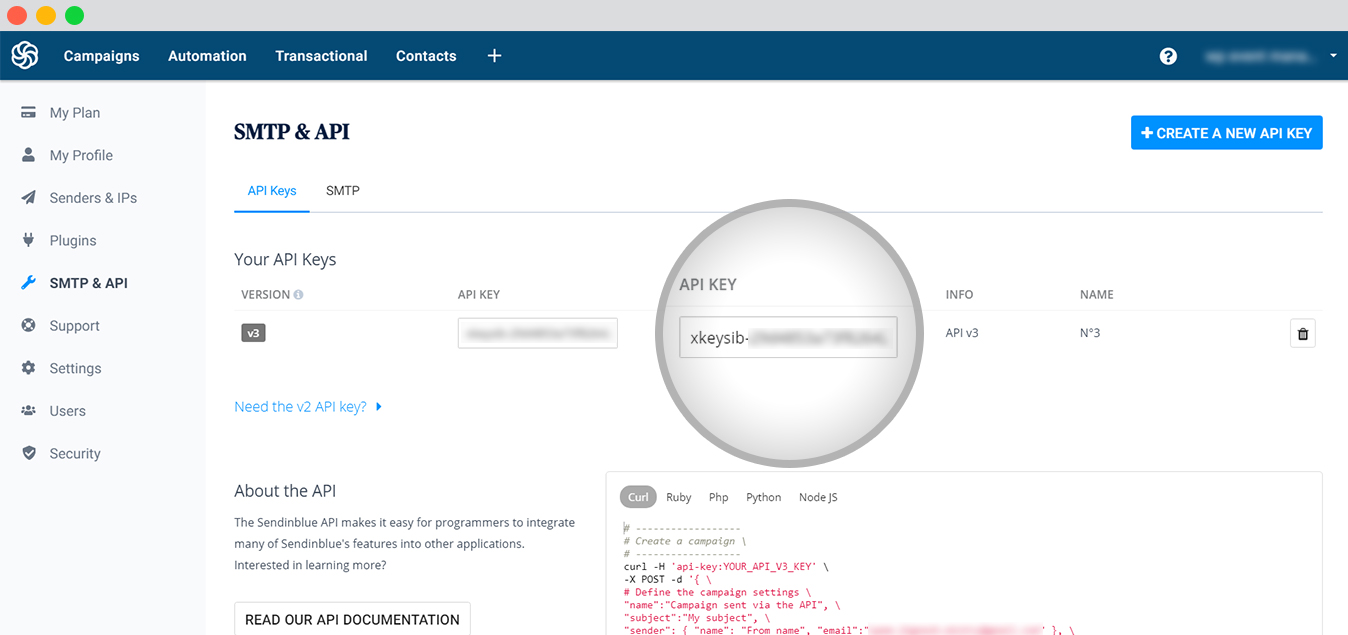The image size is (1348, 635).
Task: Click the Security shield icon
Action: pos(29,453)
